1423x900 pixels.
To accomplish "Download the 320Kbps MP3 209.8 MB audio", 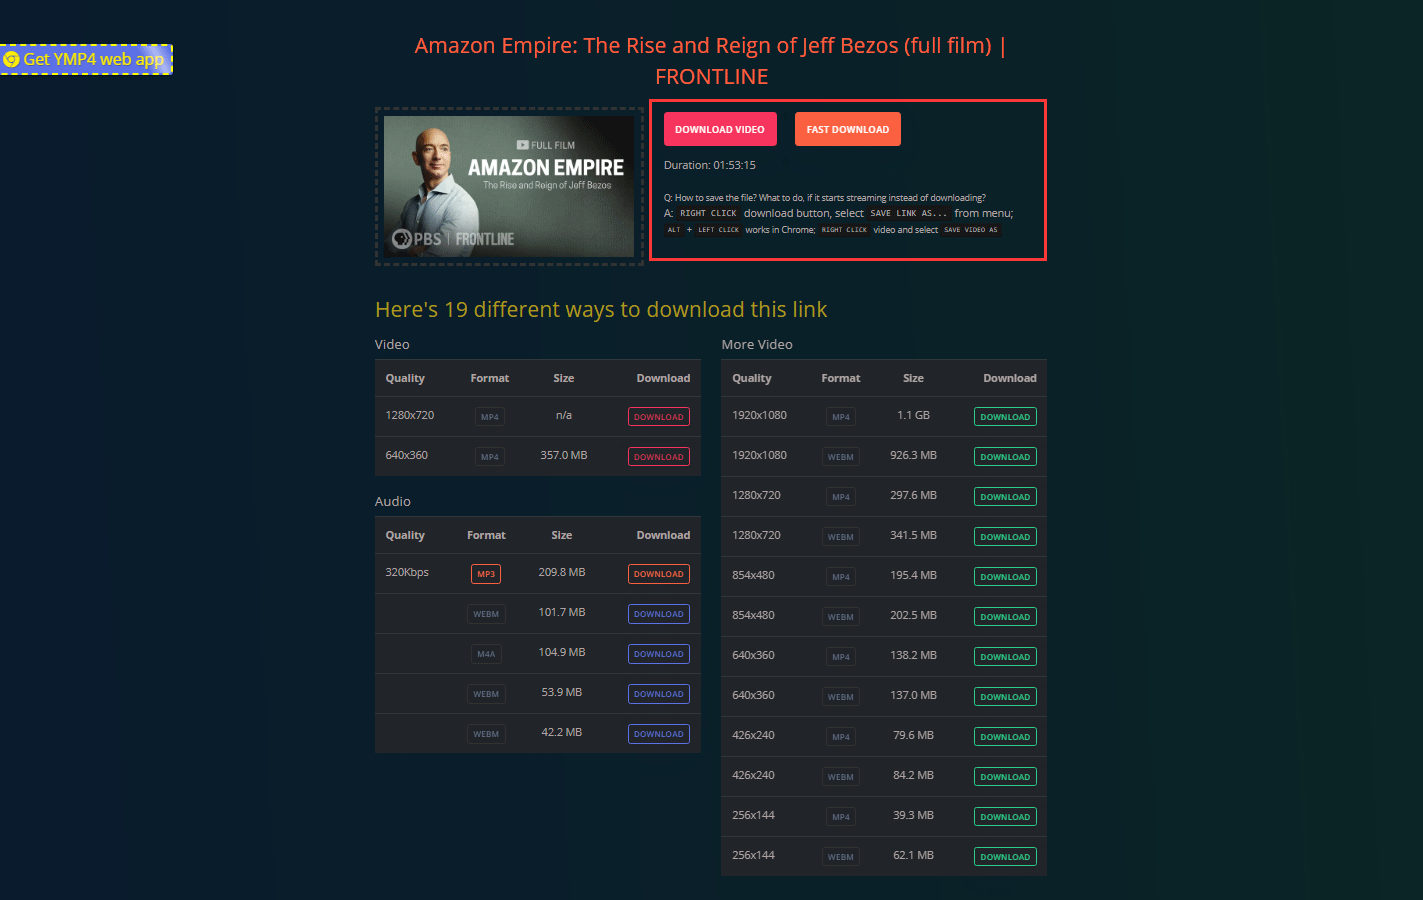I will click(659, 574).
